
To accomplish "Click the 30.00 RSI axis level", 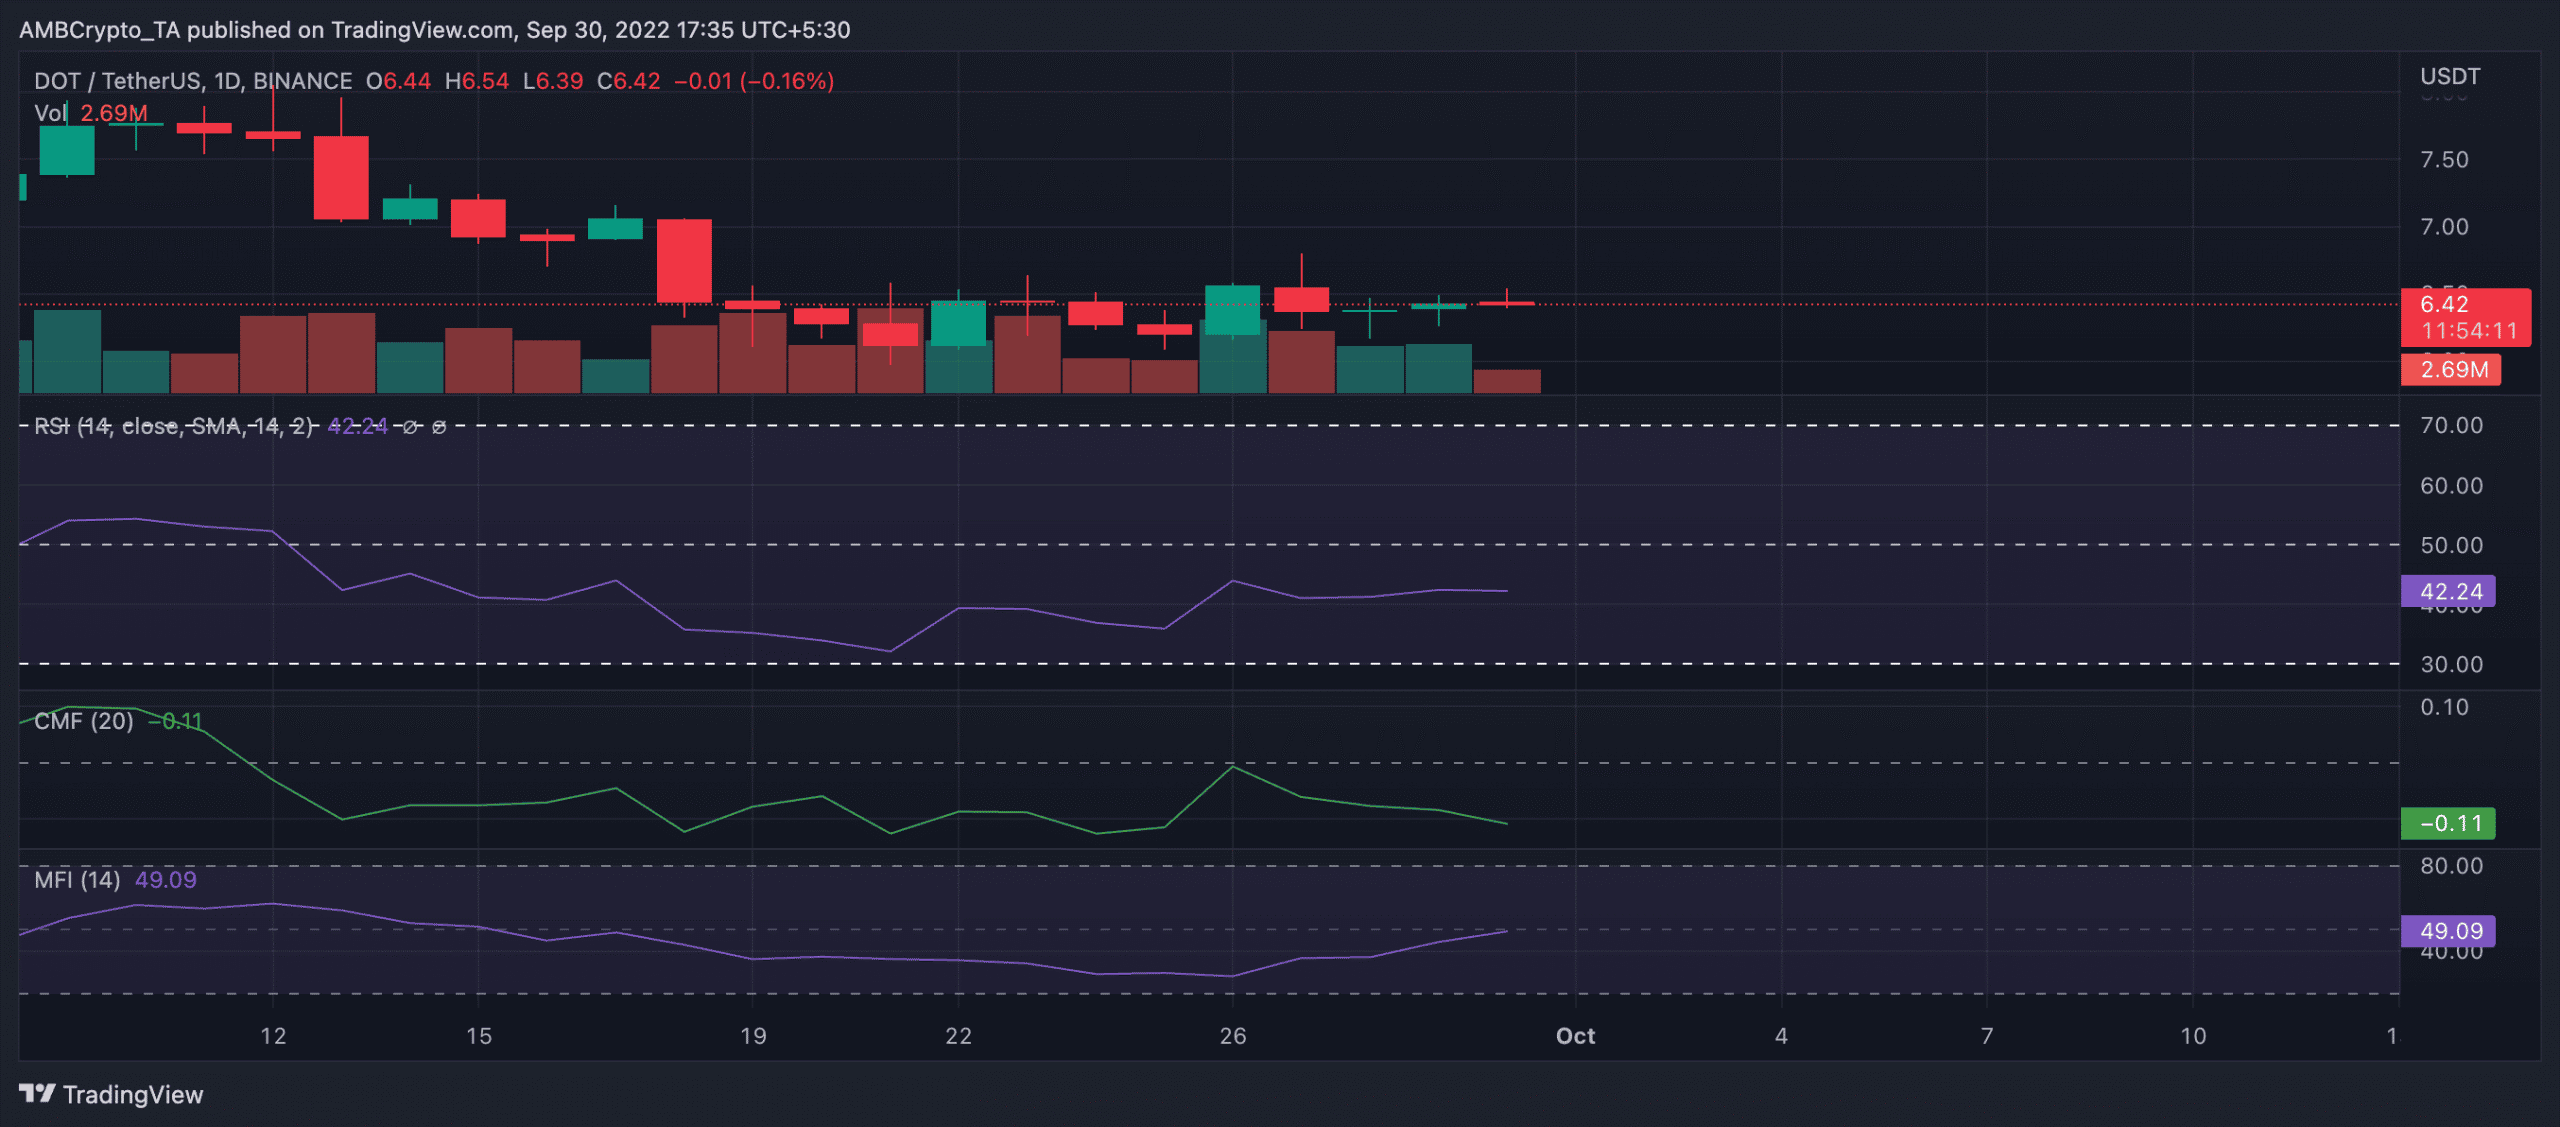I will [x=2451, y=665].
